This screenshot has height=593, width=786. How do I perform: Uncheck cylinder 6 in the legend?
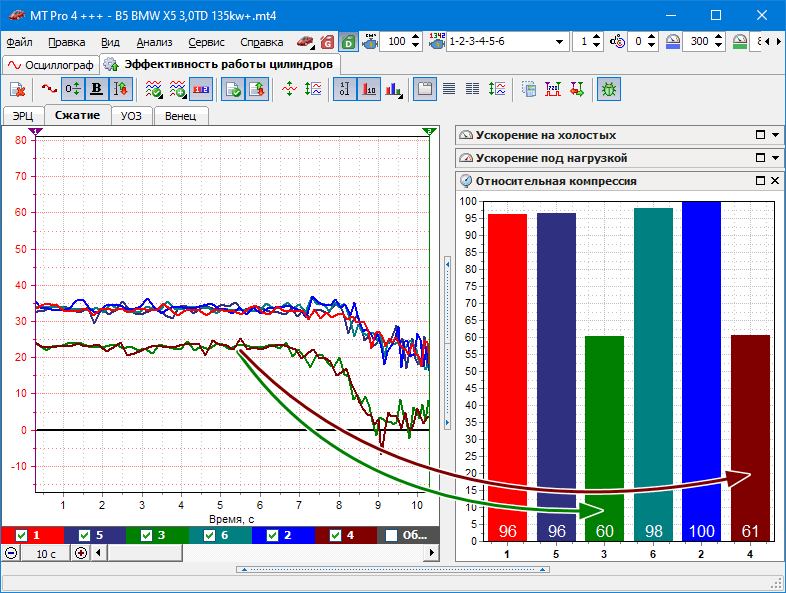(210, 535)
